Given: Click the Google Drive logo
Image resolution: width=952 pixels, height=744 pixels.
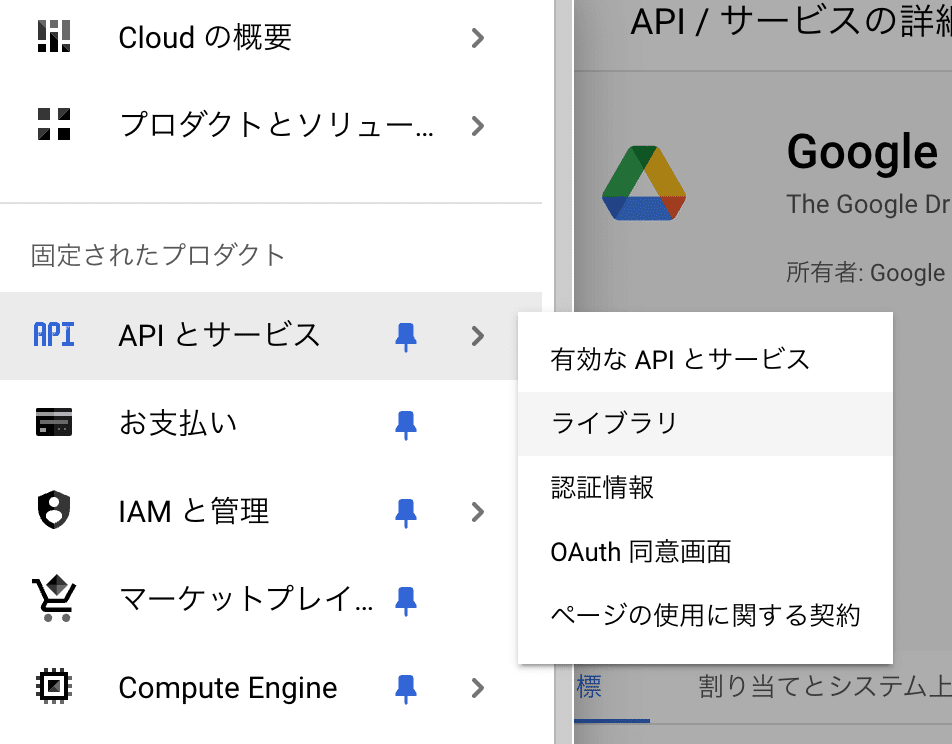Looking at the screenshot, I should coord(644,180).
